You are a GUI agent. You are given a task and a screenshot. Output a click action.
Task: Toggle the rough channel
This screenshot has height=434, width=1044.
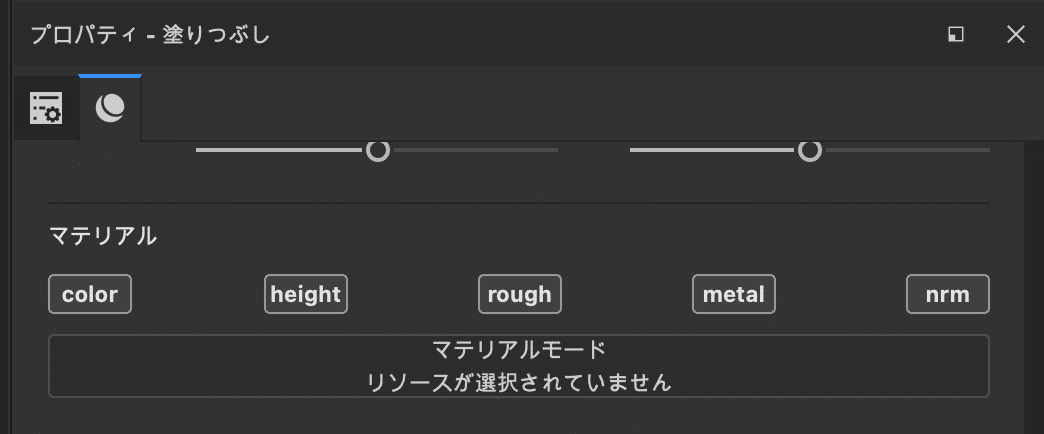point(520,294)
